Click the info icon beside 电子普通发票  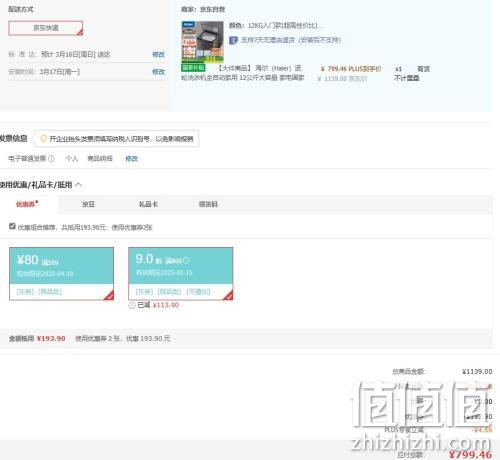point(51,159)
